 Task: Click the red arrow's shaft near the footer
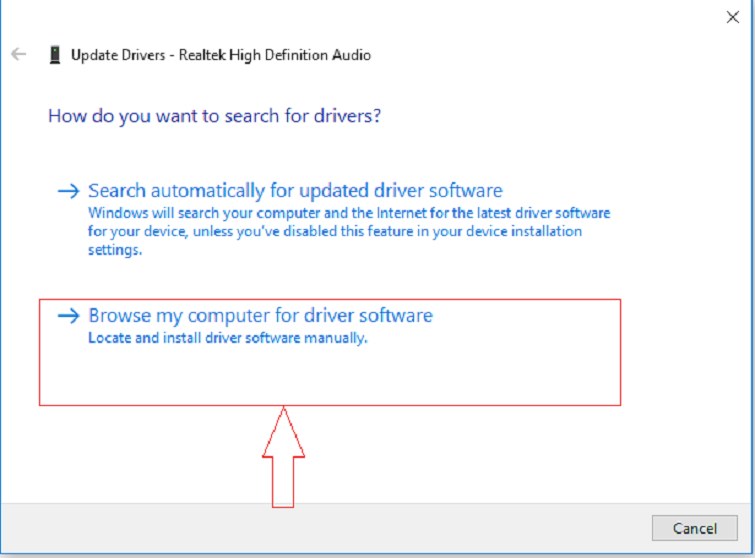coord(284,485)
